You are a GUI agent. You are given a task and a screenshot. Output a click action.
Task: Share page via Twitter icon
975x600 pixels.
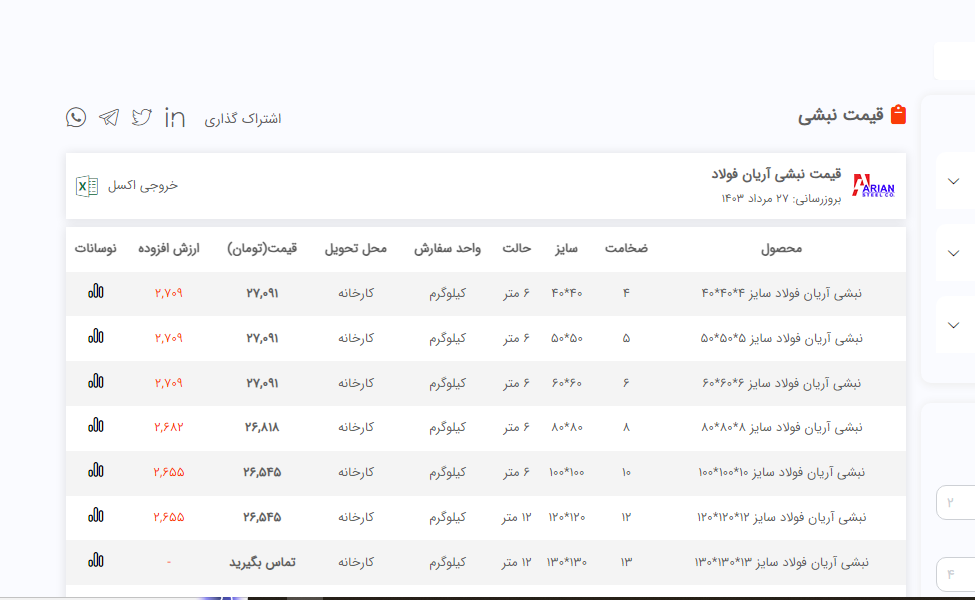click(142, 118)
